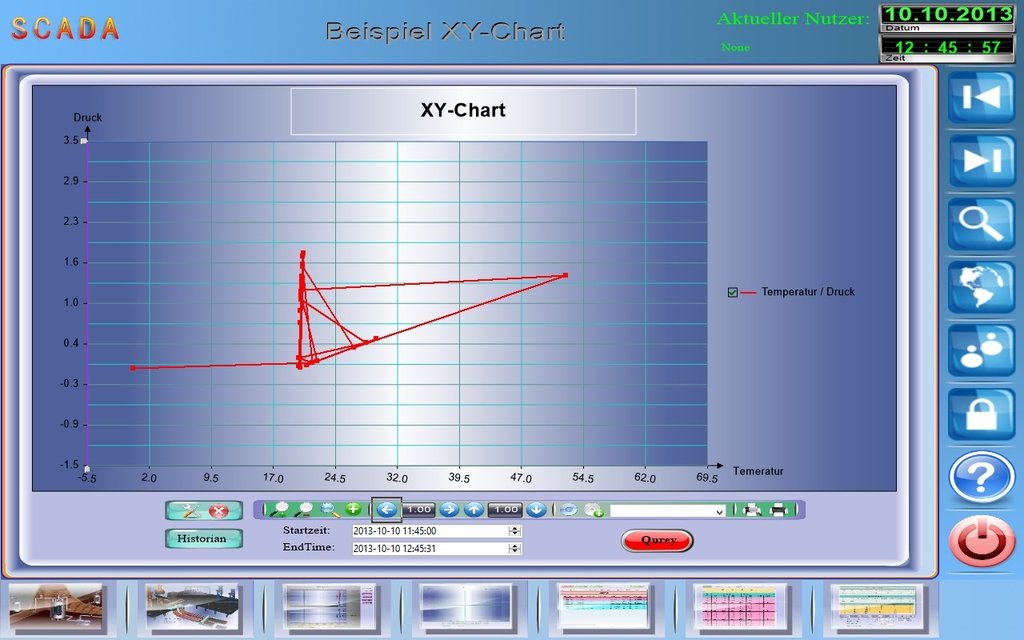Click the lock icon in the right sidebar

(981, 414)
